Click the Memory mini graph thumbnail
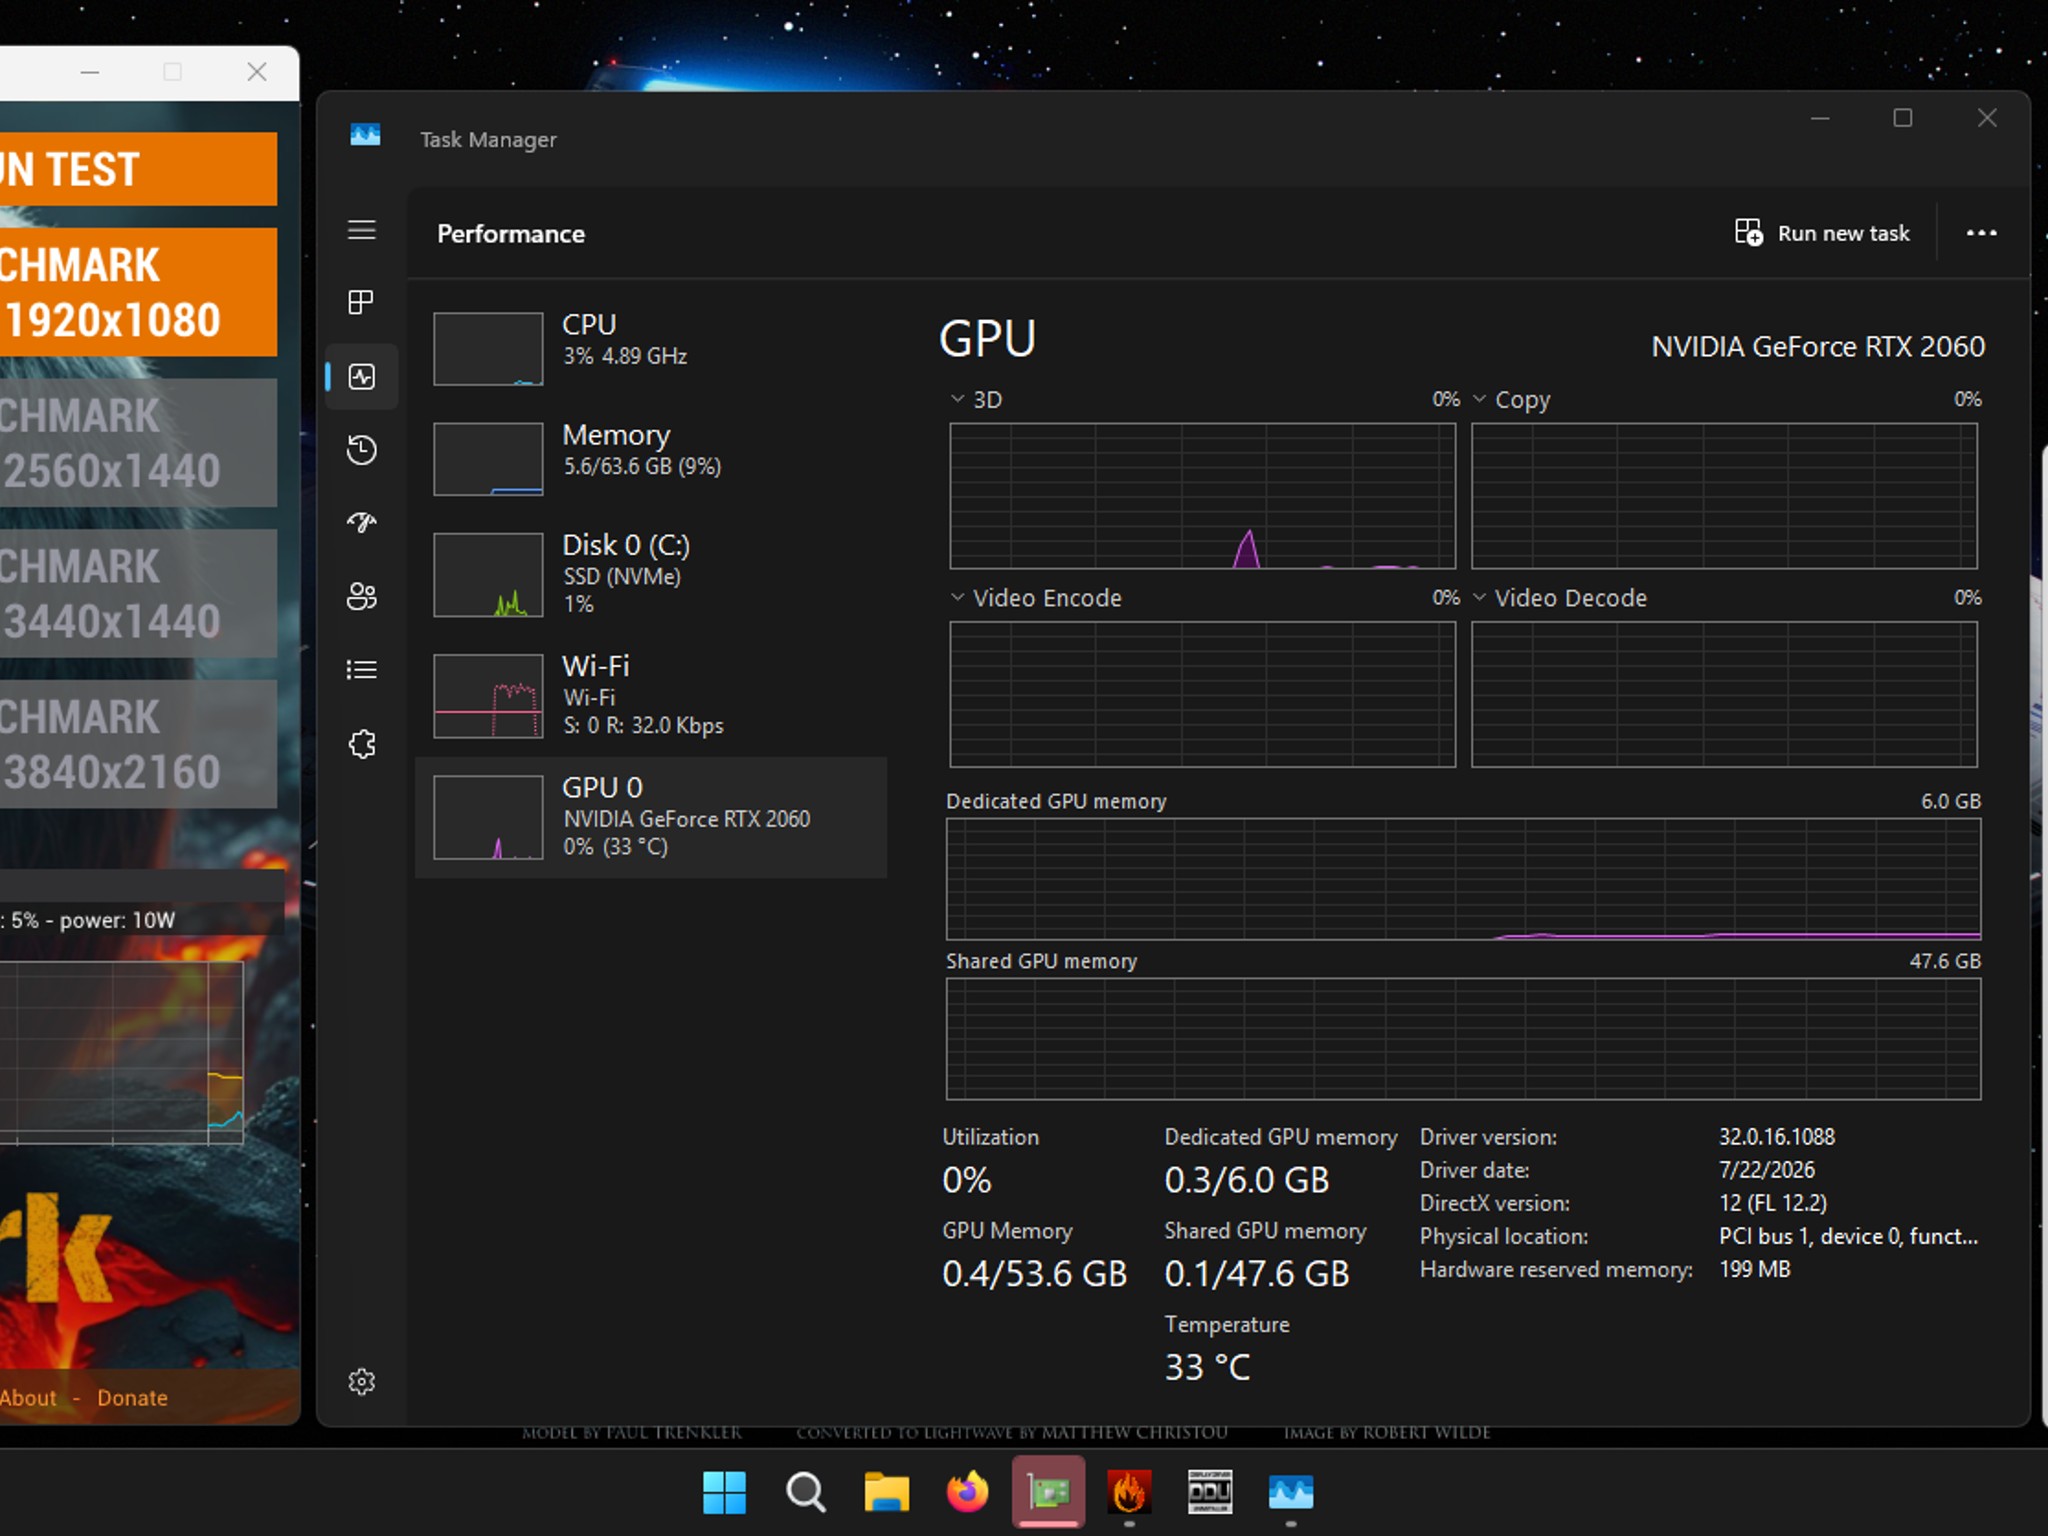The image size is (2048, 1536). [488, 458]
